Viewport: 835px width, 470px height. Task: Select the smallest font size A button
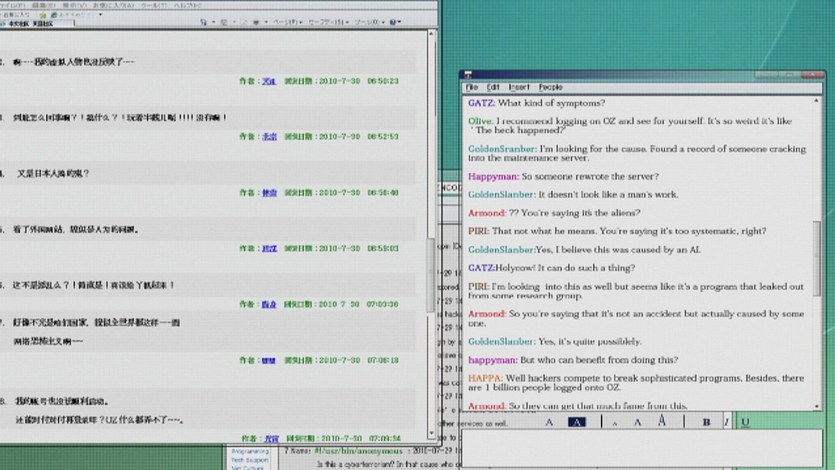click(614, 424)
